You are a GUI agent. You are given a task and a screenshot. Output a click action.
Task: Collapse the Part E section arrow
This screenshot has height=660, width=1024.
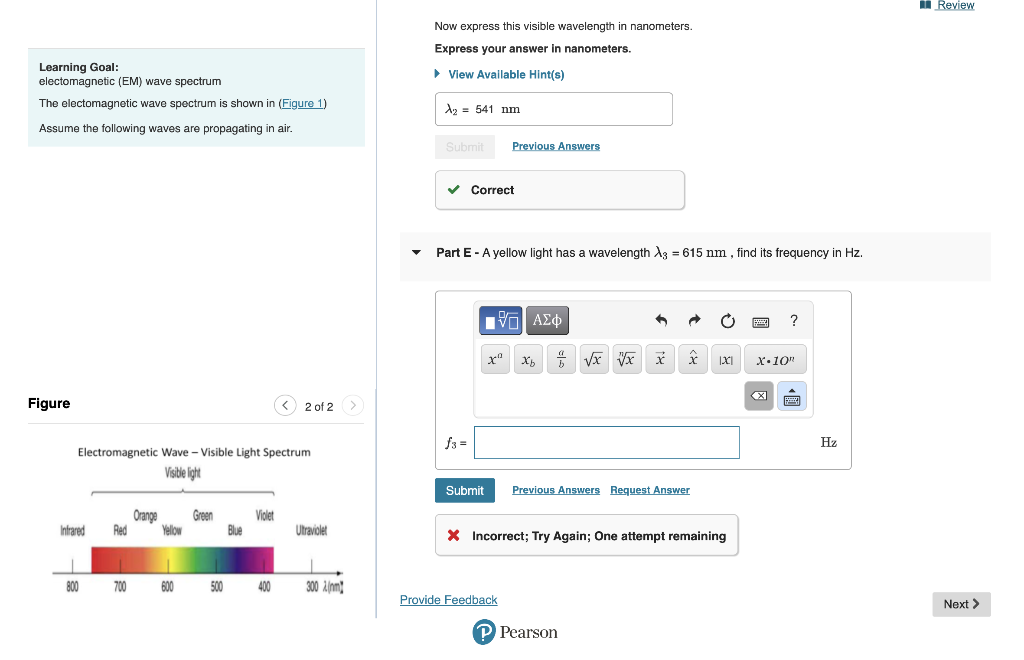click(x=416, y=253)
